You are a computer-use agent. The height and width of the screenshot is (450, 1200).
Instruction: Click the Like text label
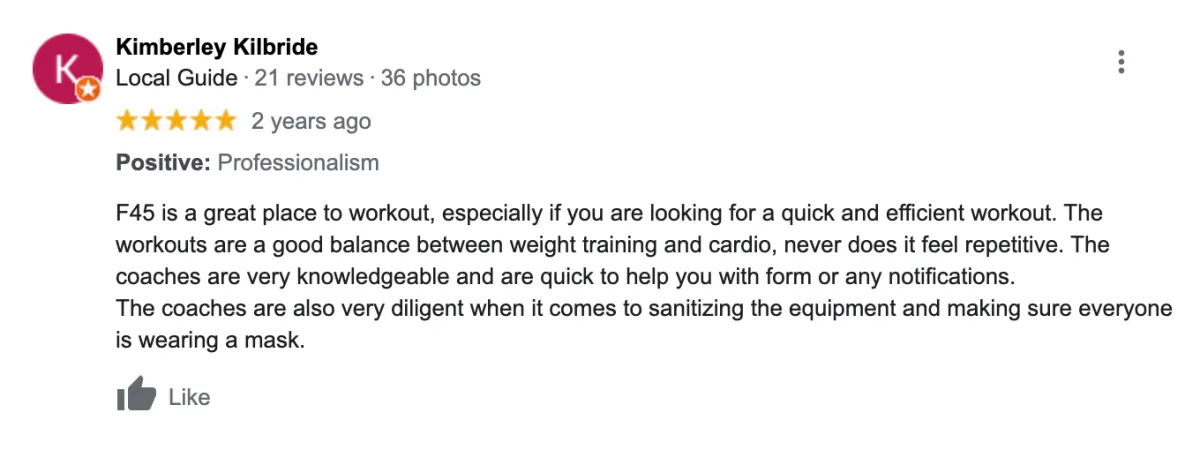click(189, 397)
